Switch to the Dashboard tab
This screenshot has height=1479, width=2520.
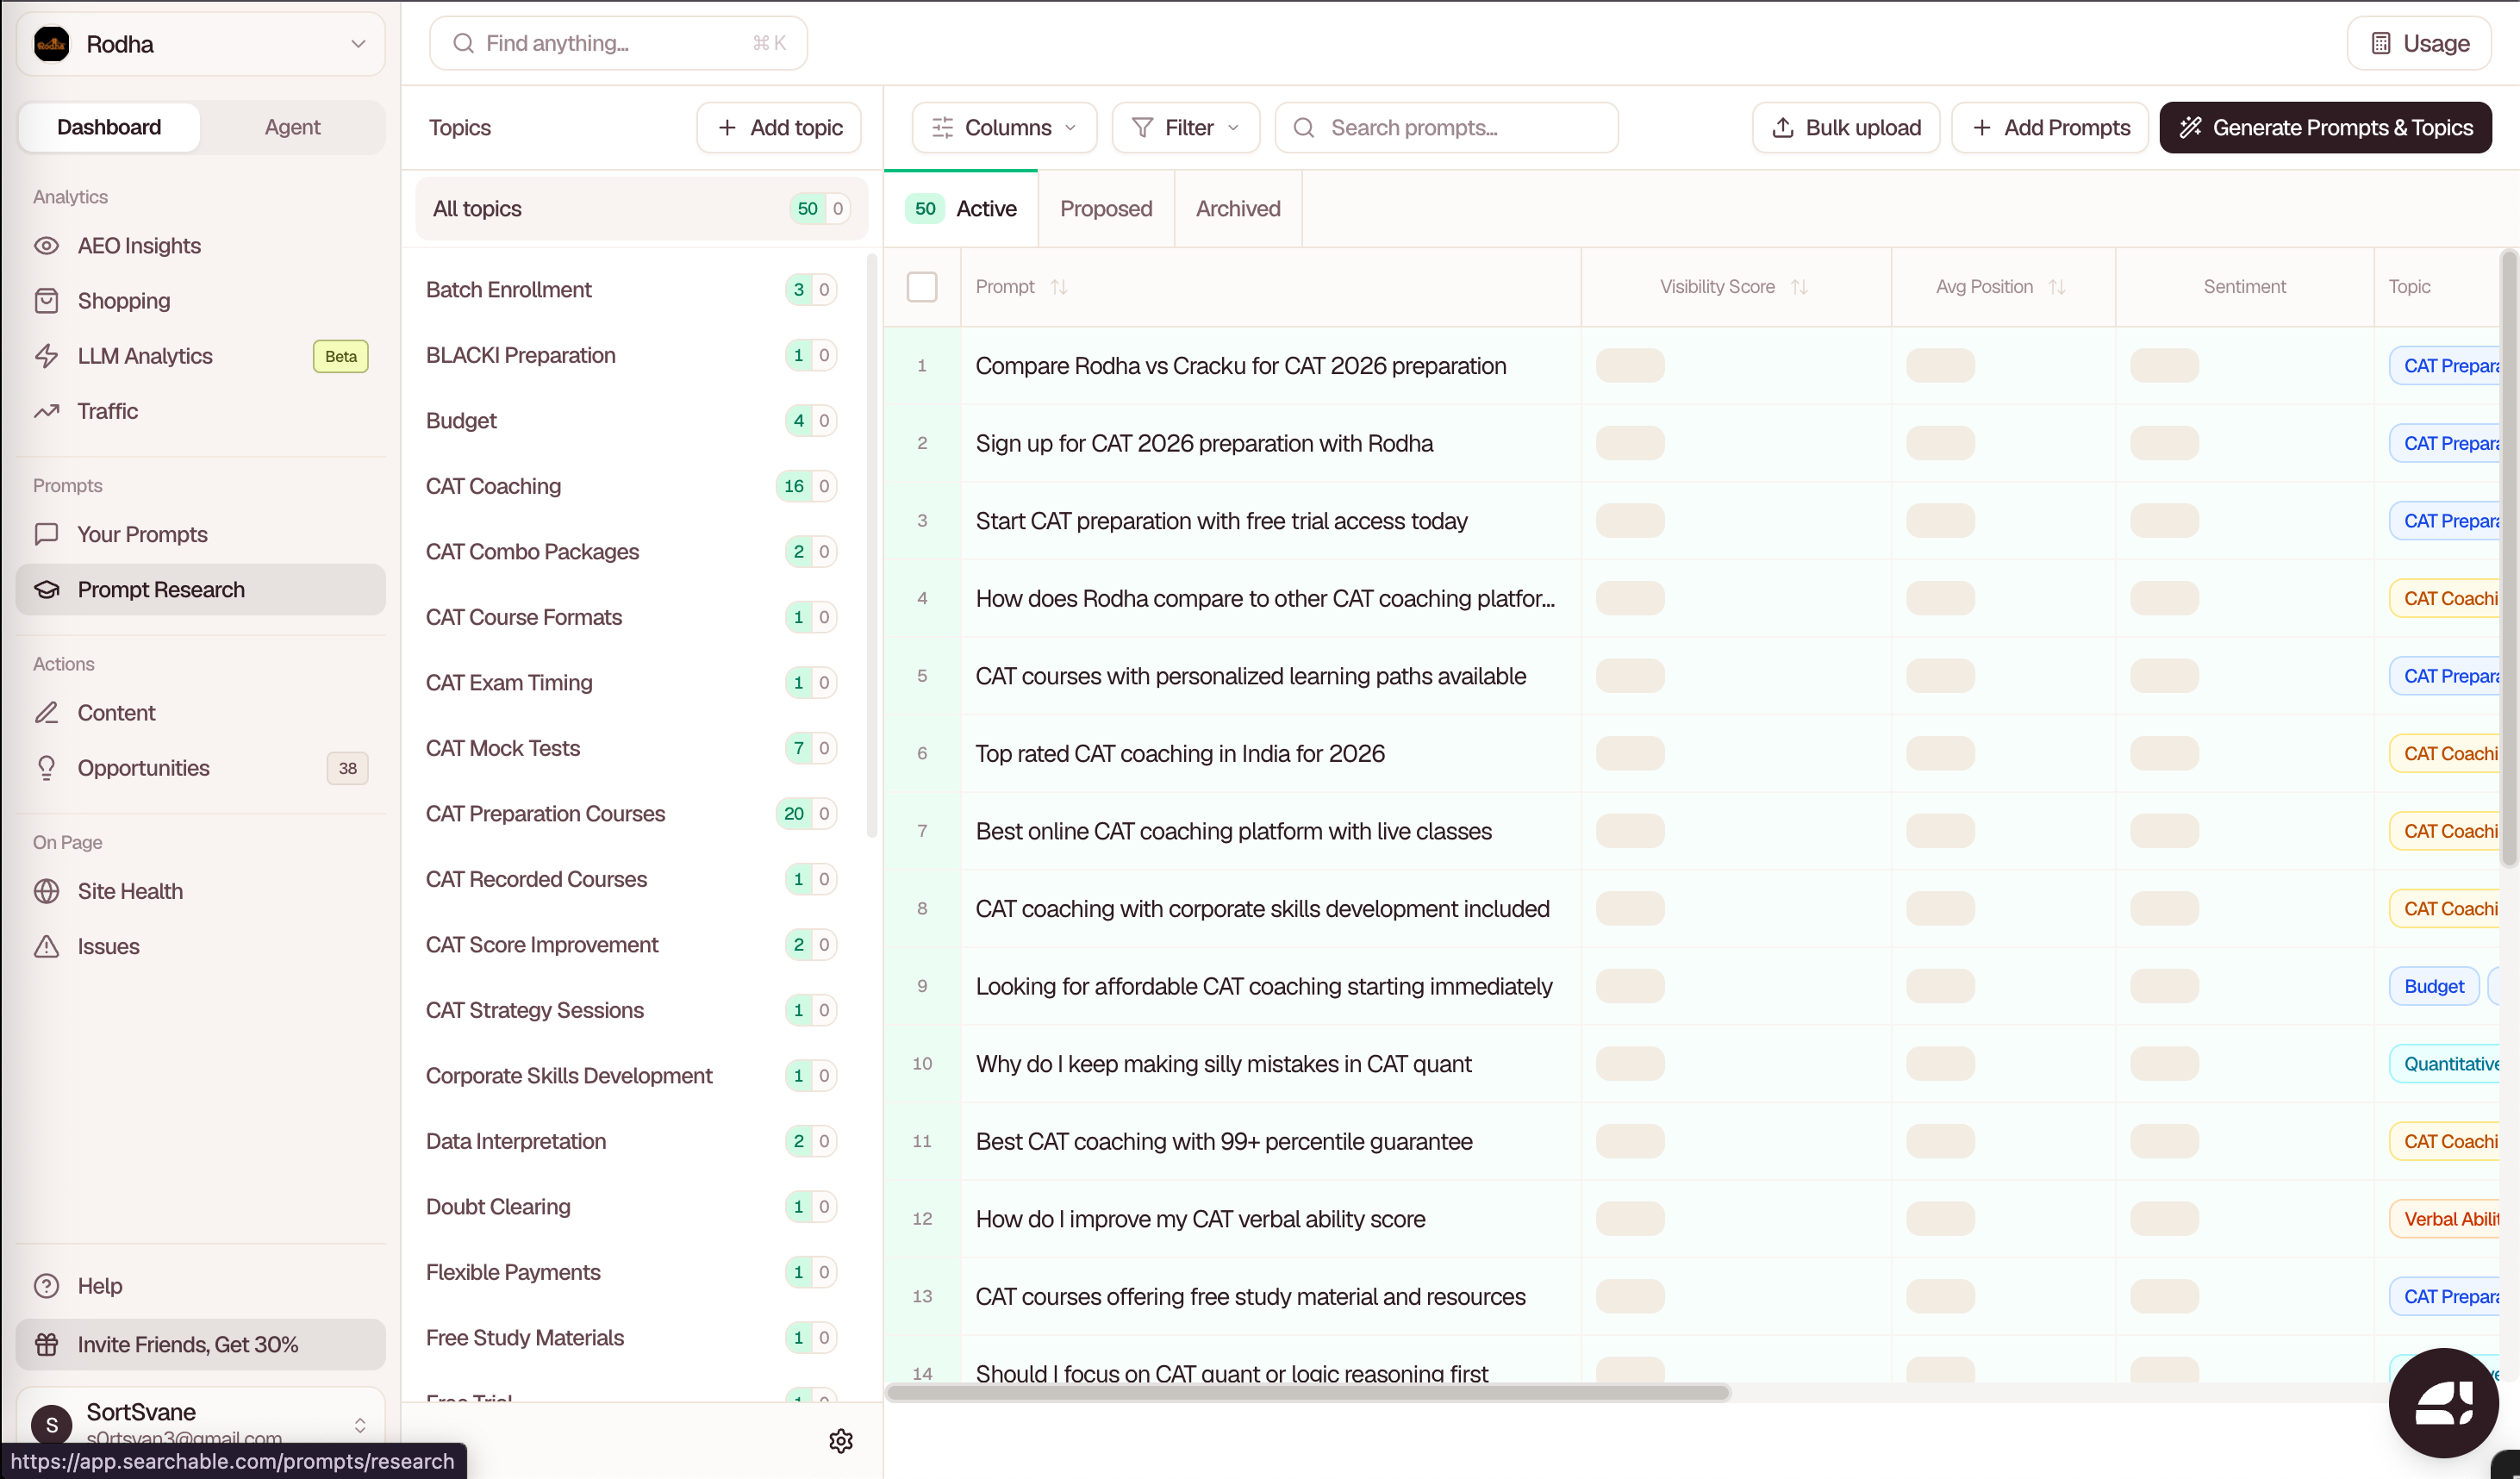[109, 127]
